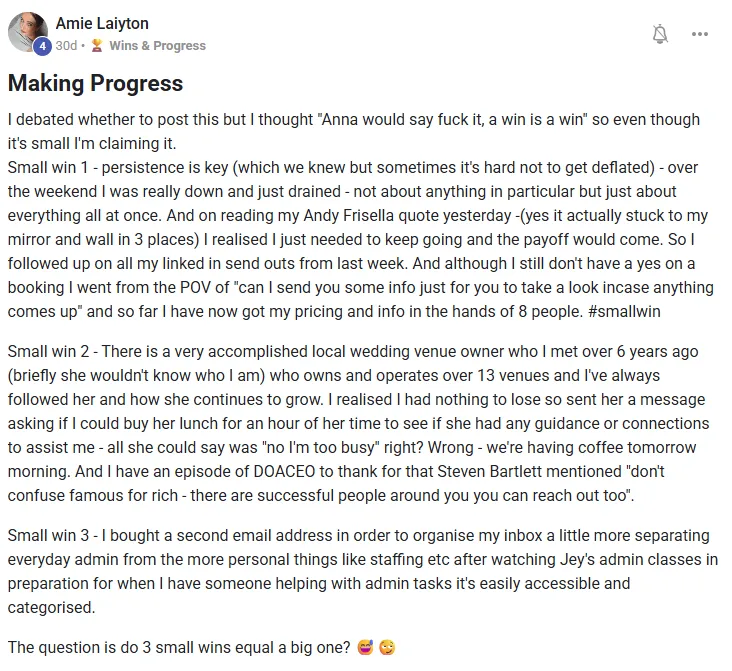Click the first emoji after the final question

click(x=366, y=647)
